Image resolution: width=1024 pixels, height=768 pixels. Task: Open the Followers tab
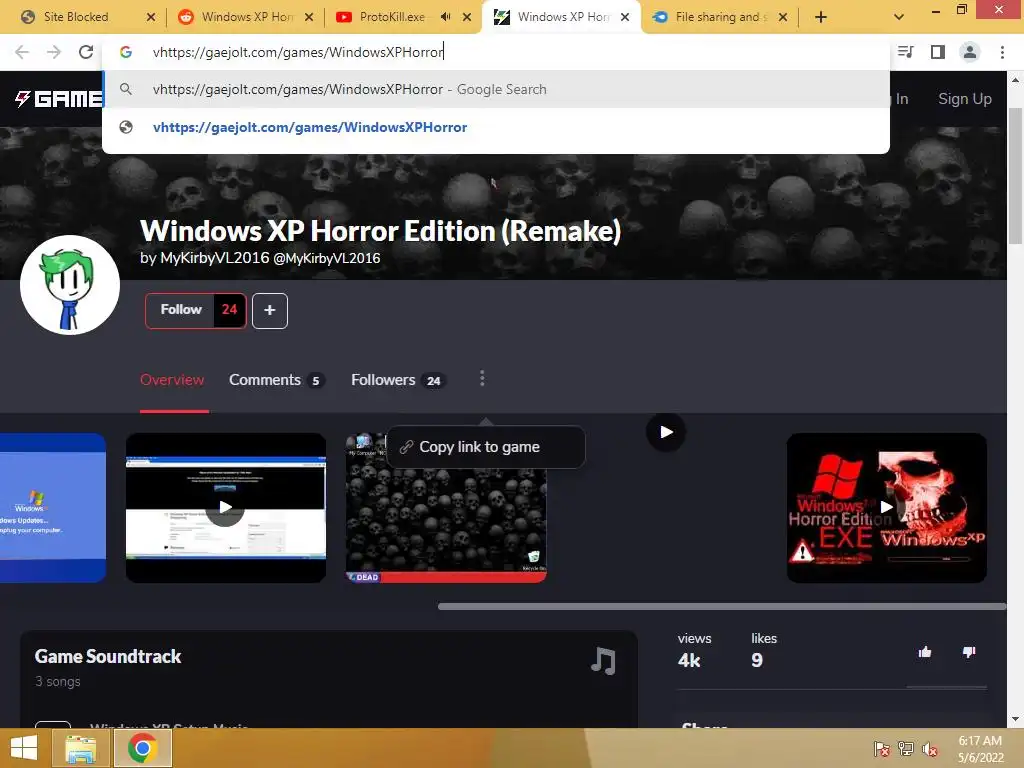coord(398,380)
